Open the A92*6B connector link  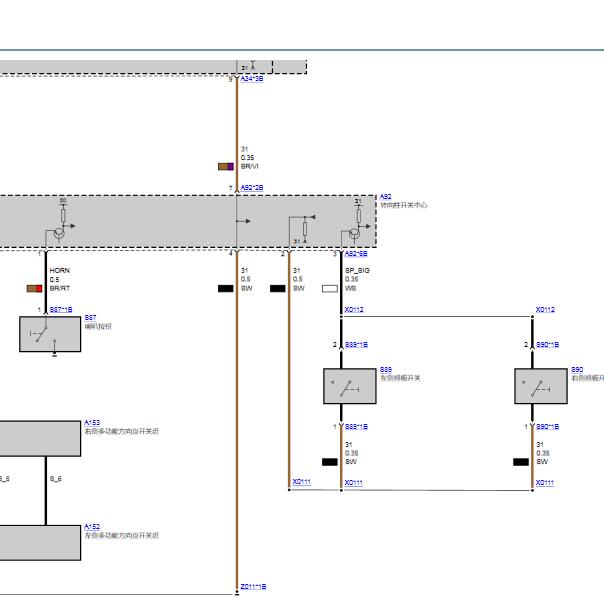(356, 254)
